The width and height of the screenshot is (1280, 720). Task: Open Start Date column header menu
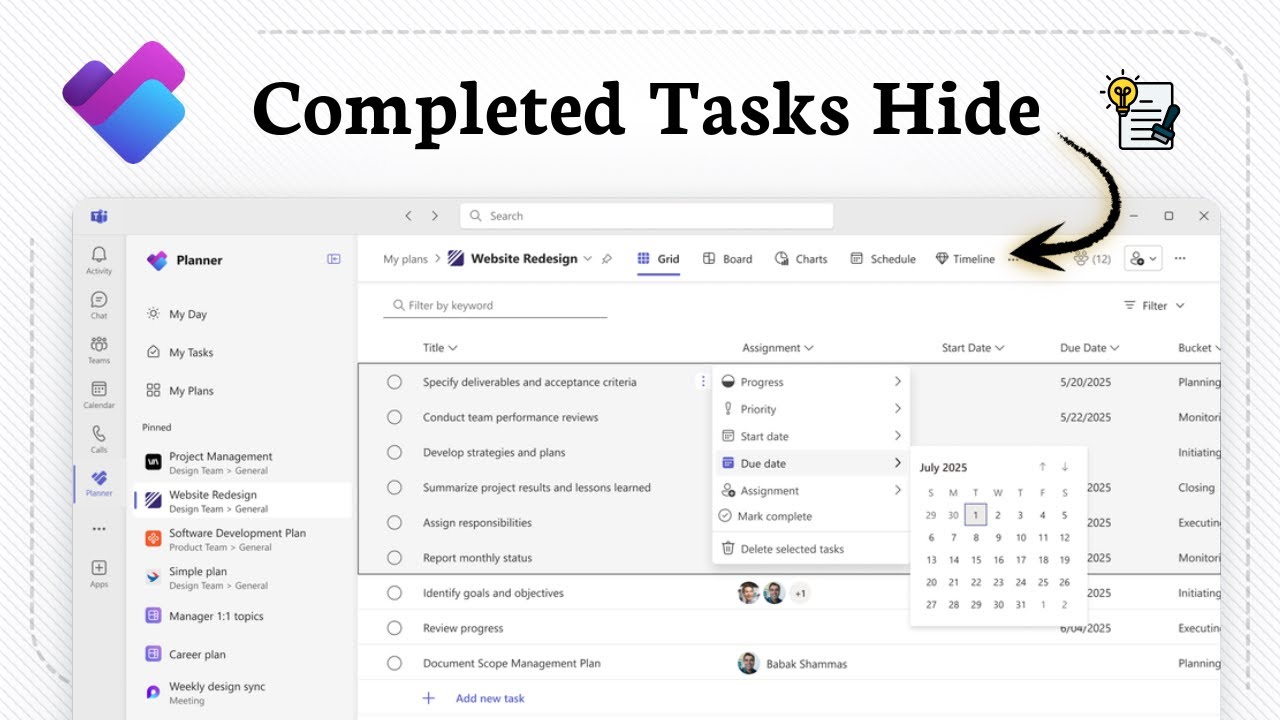[x=973, y=348]
